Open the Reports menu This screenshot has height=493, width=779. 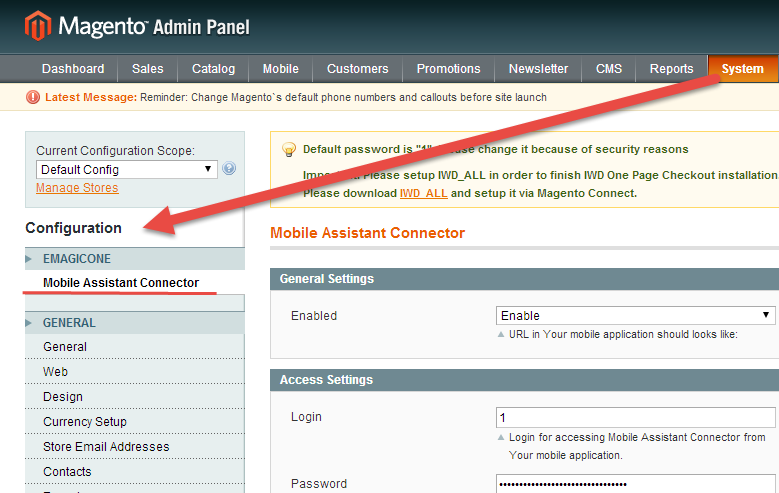(x=672, y=69)
